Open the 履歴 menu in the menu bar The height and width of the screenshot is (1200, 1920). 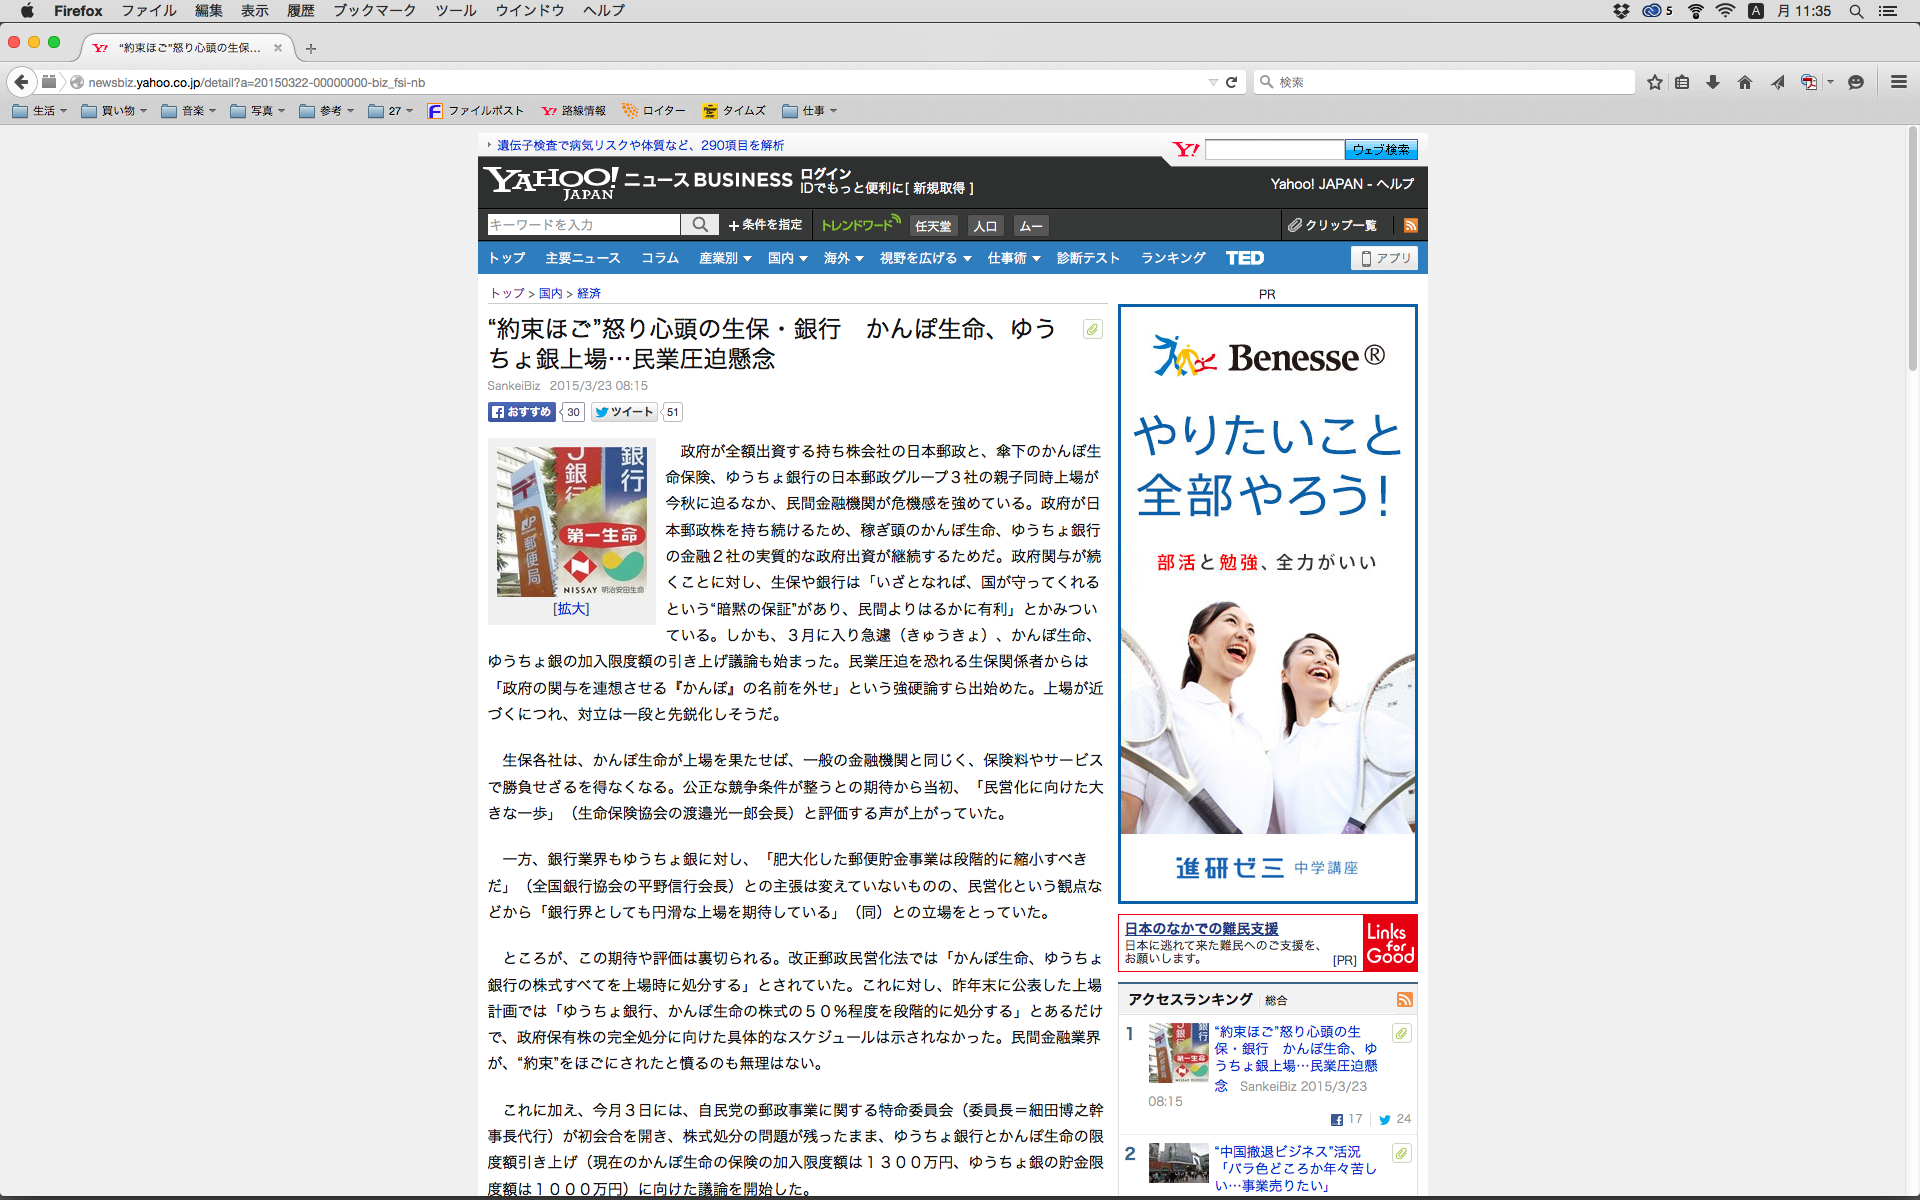(300, 11)
